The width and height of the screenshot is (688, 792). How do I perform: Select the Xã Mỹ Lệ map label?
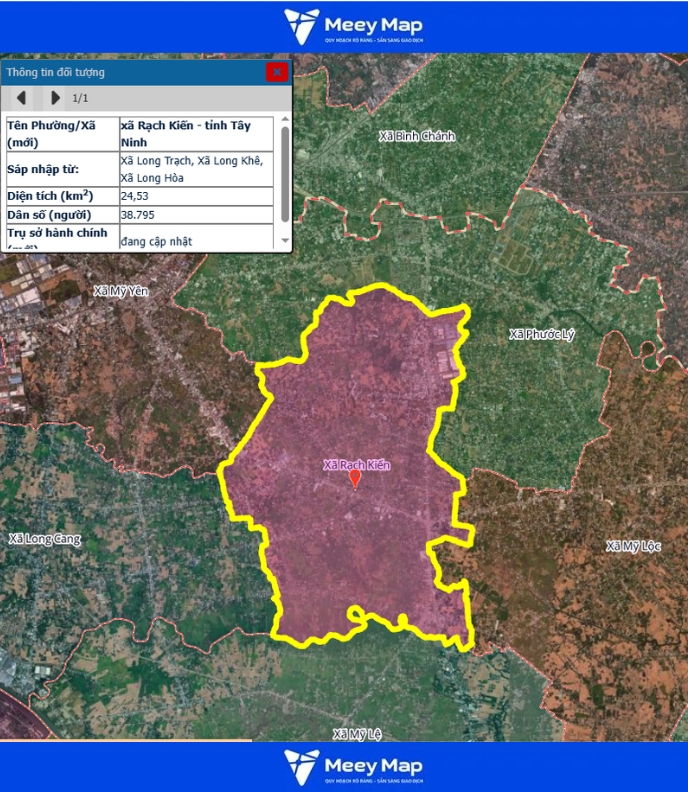[356, 734]
